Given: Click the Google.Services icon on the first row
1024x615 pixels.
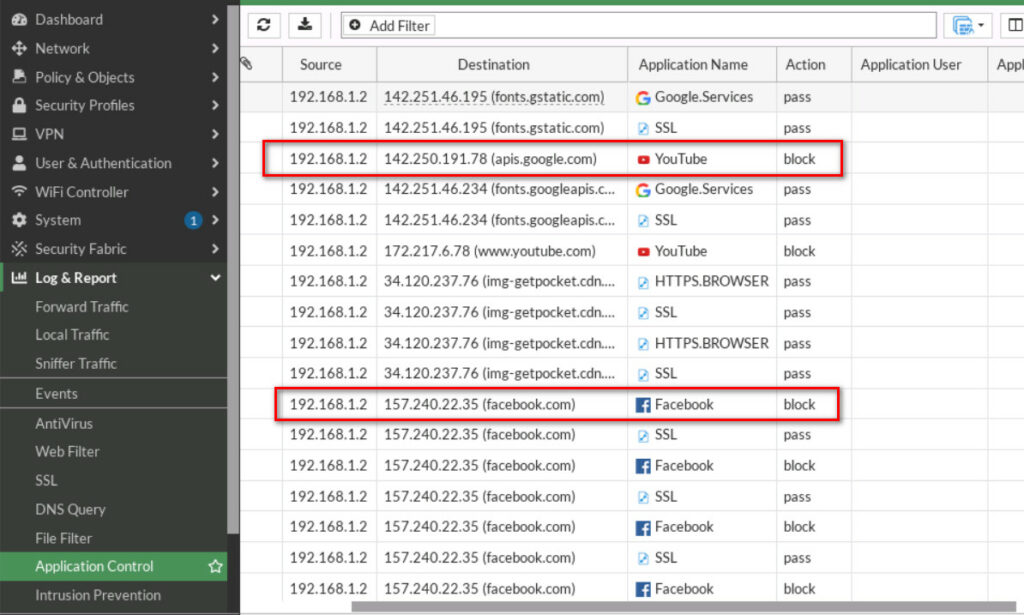Looking at the screenshot, I should [642, 97].
